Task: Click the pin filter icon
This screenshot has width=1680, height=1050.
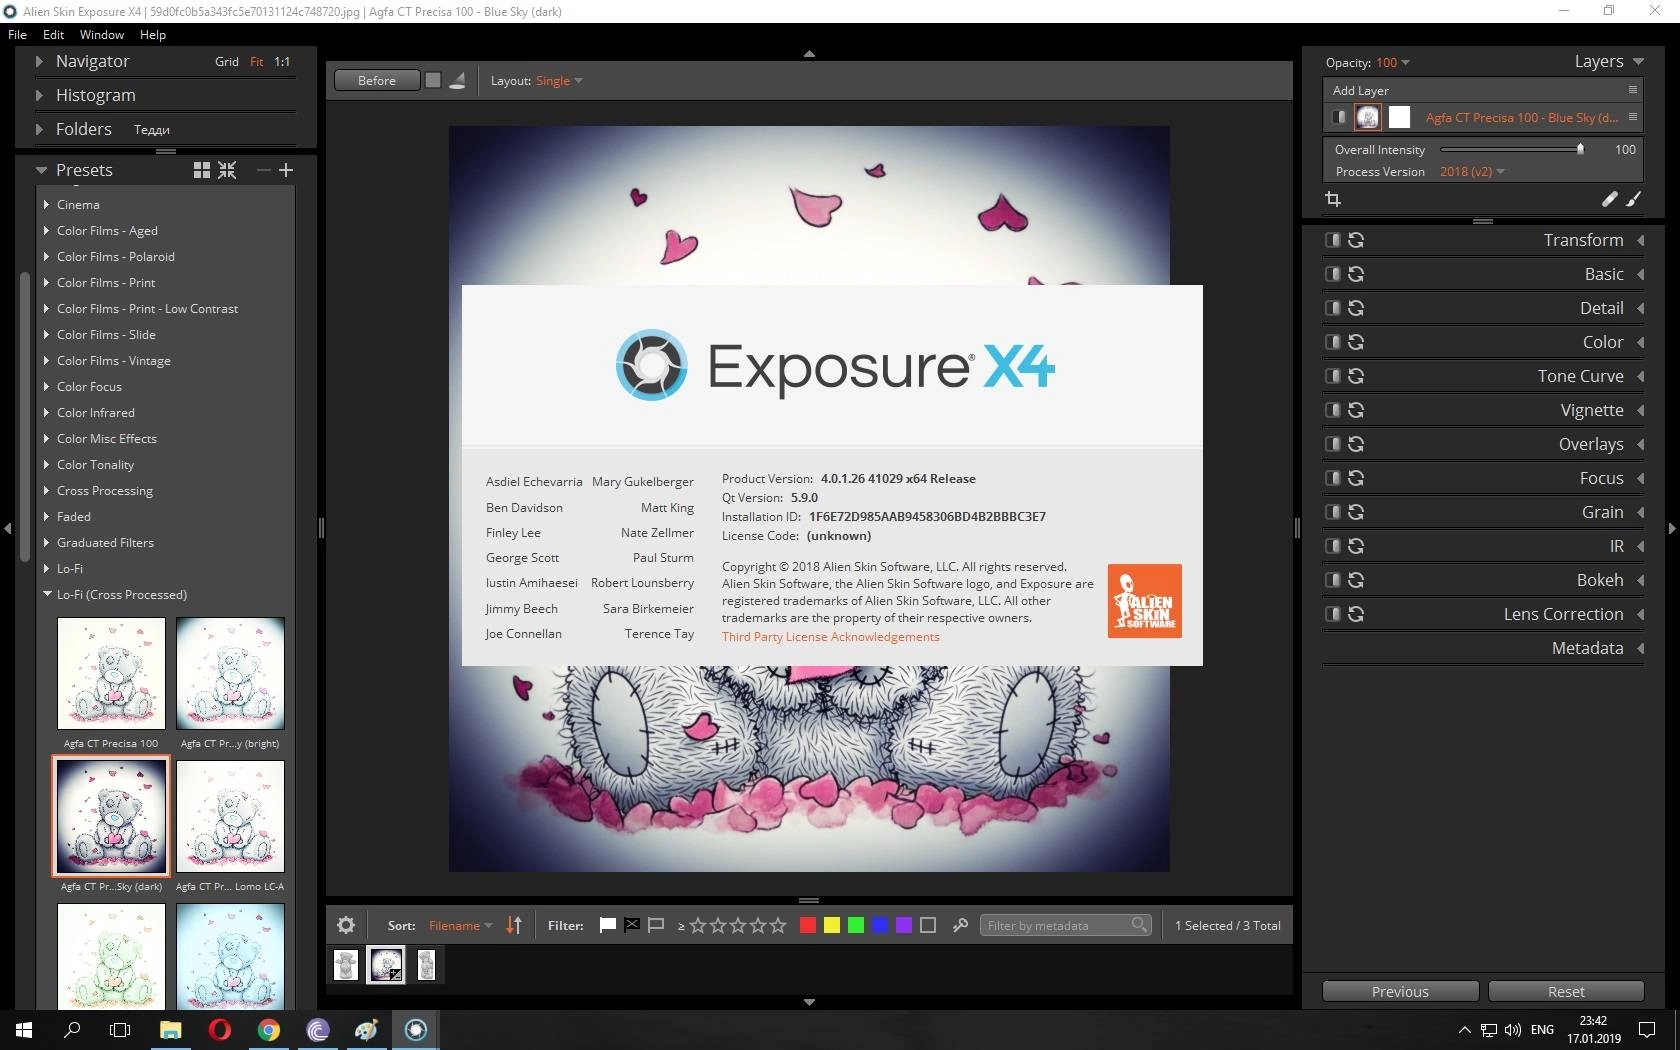Action: [x=960, y=925]
